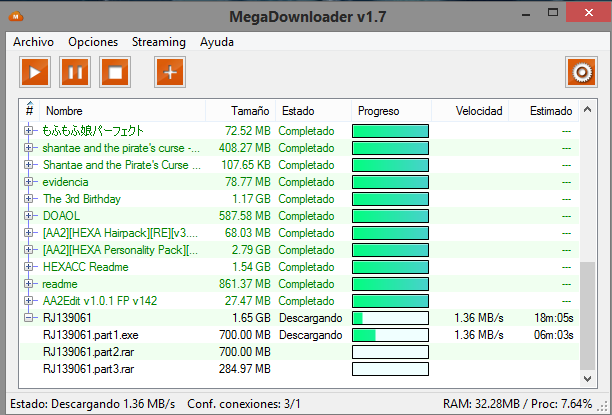Open the Opciones menu
The width and height of the screenshot is (612, 415).
pyautogui.click(x=93, y=42)
